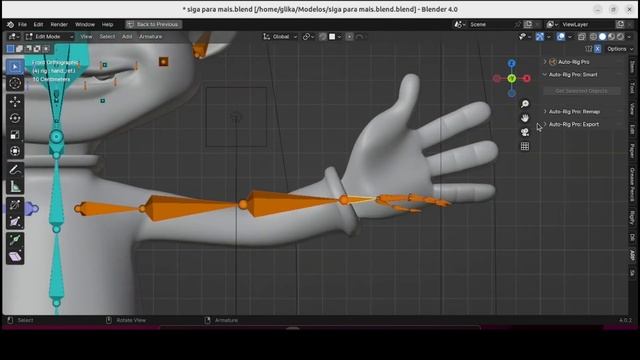The height and width of the screenshot is (360, 640).
Task: Click the pan view hand icon
Action: click(525, 118)
